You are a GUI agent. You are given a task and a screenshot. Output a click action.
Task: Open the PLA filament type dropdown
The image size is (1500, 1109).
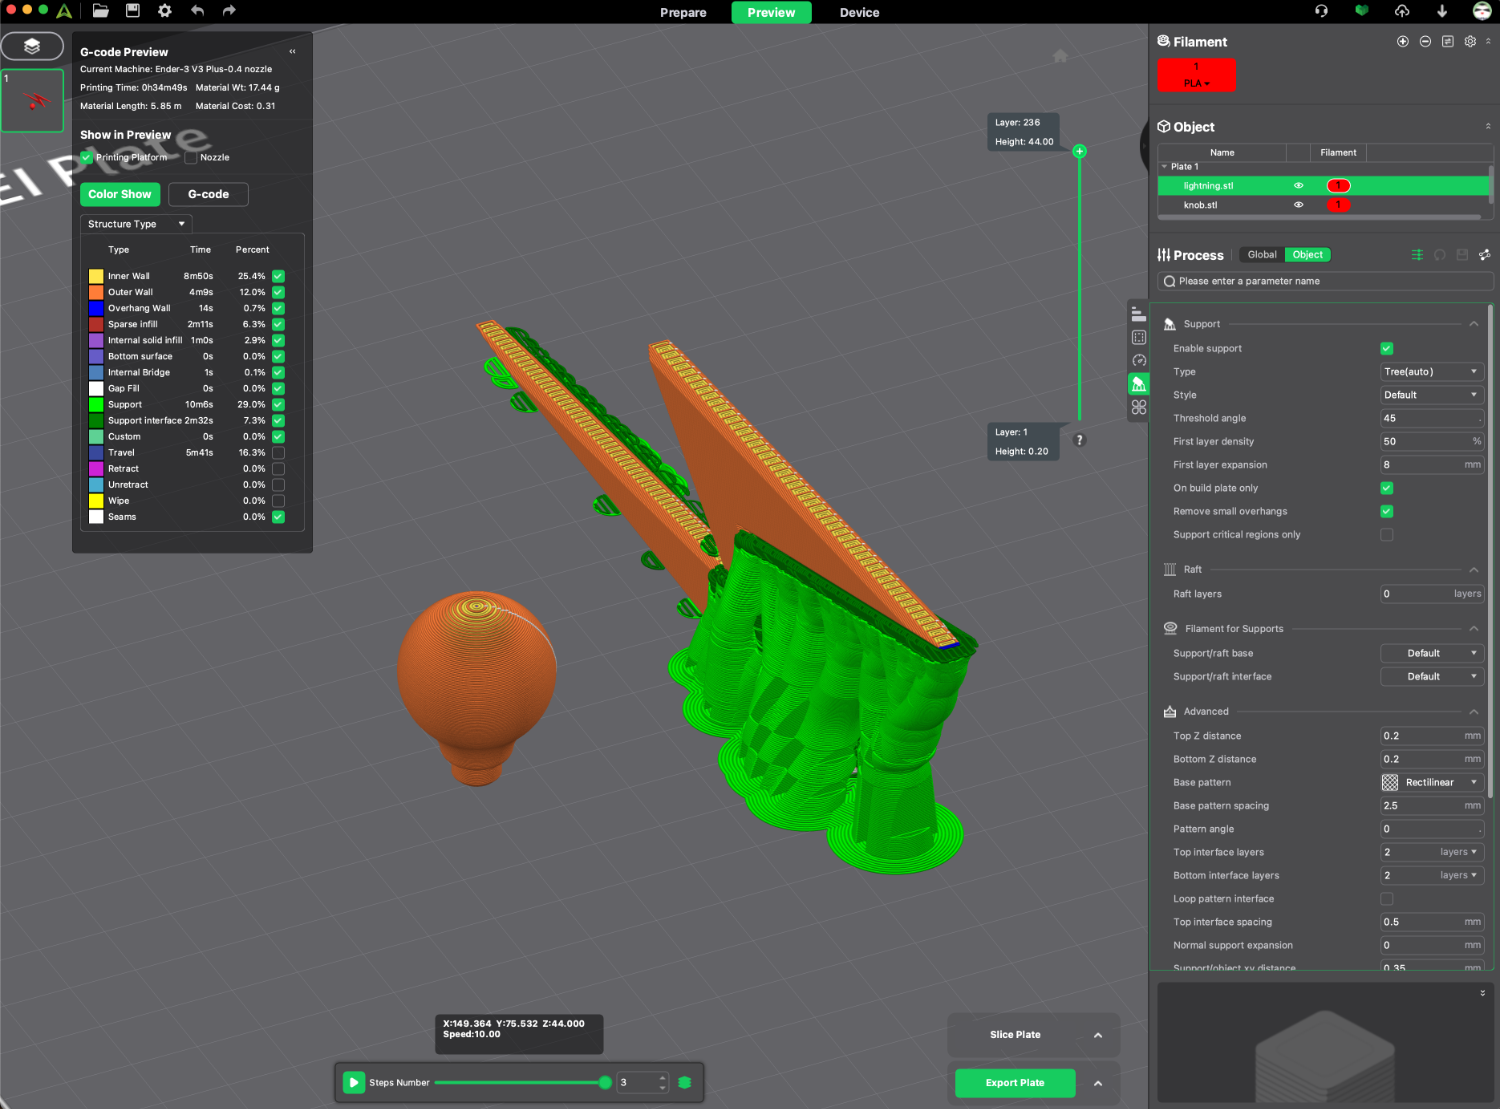tap(1197, 83)
